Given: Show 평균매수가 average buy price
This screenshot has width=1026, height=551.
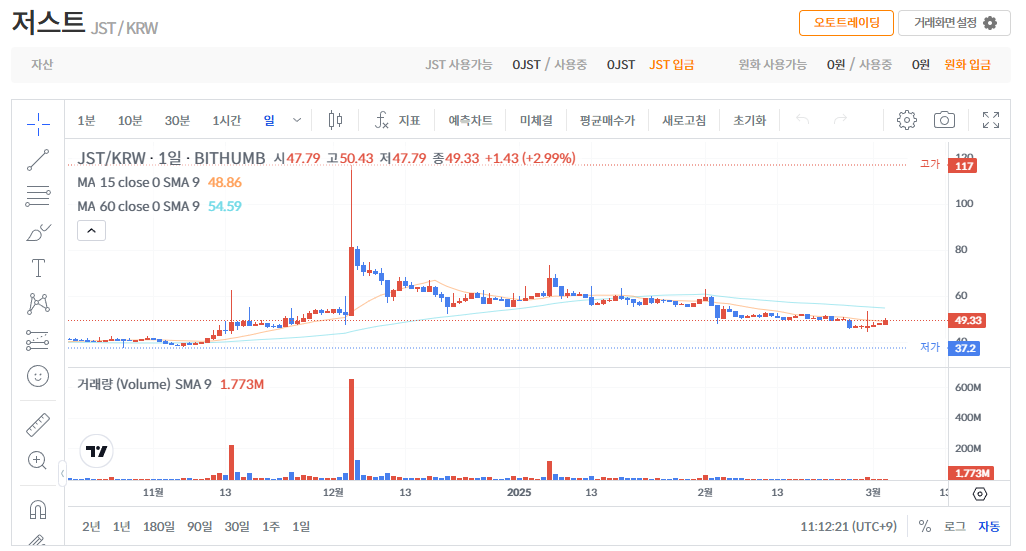Looking at the screenshot, I should 607,120.
